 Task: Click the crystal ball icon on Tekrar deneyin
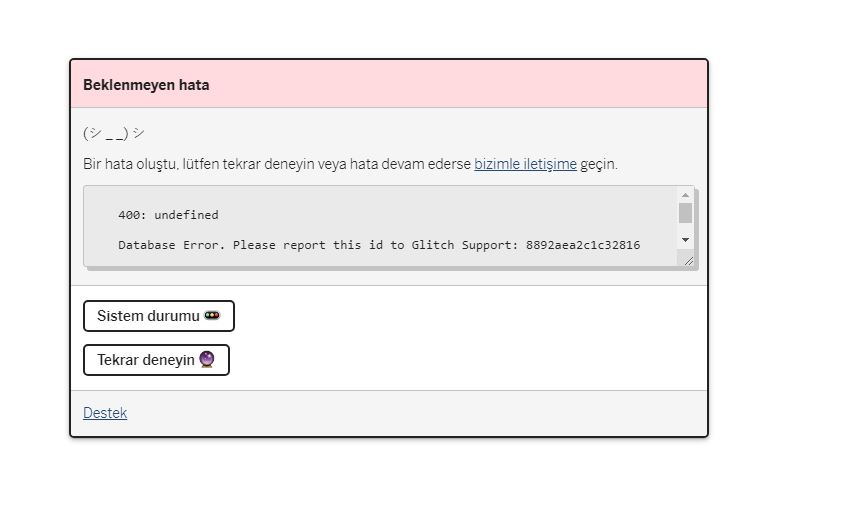(206, 359)
